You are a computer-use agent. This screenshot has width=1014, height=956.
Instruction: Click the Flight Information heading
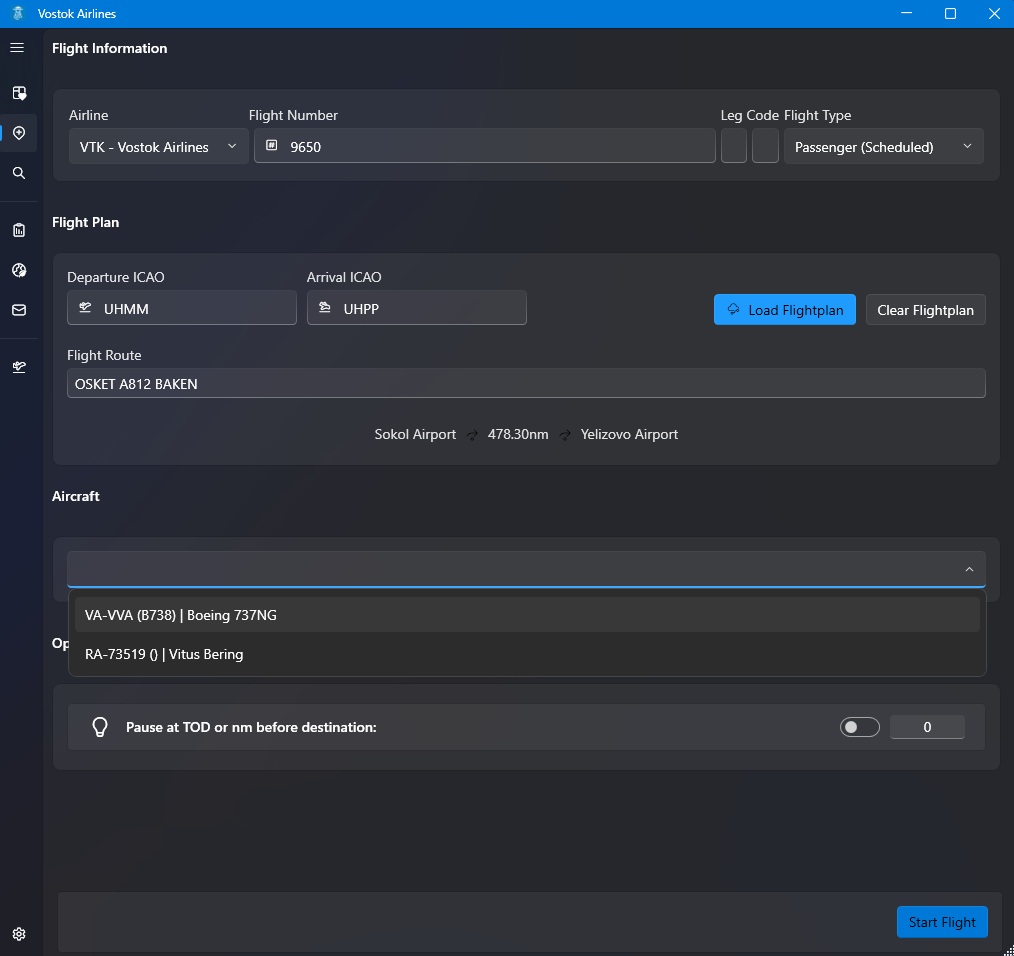click(109, 49)
